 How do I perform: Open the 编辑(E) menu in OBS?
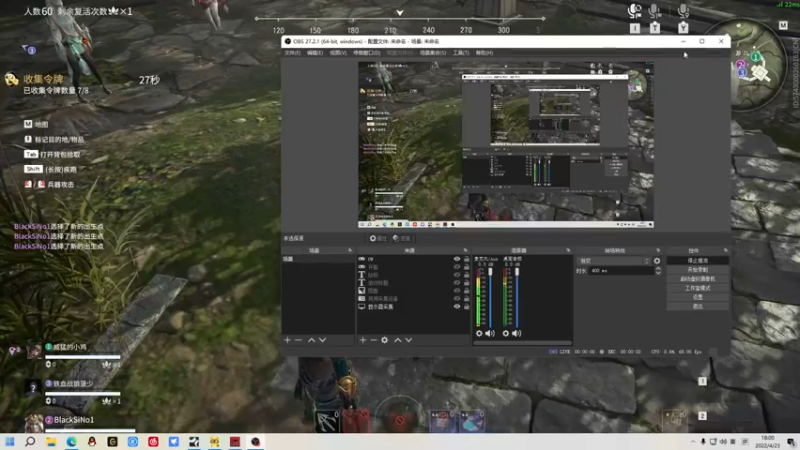tap(315, 53)
